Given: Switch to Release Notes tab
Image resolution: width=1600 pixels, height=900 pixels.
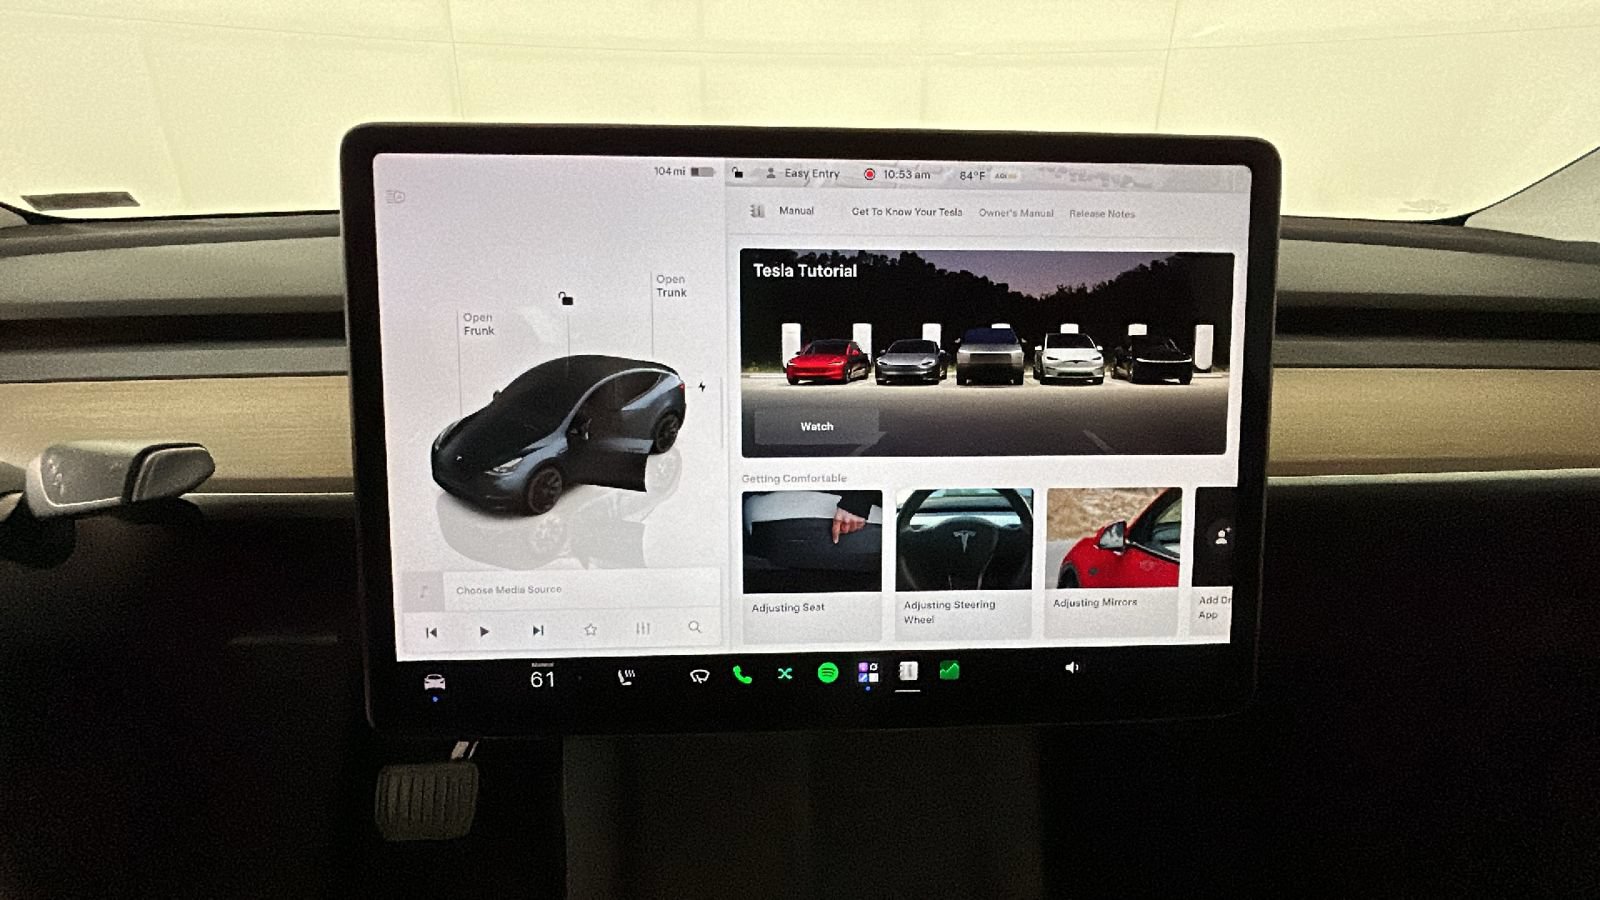Looking at the screenshot, I should 1102,214.
